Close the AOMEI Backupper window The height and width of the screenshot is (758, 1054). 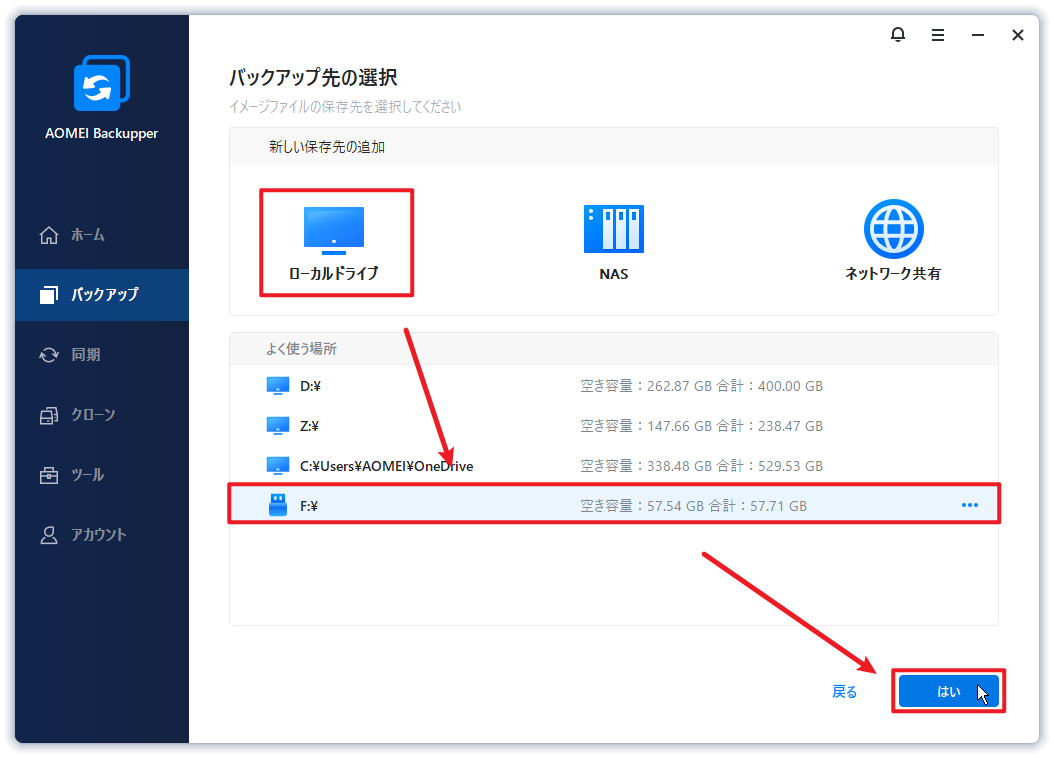coord(1018,35)
